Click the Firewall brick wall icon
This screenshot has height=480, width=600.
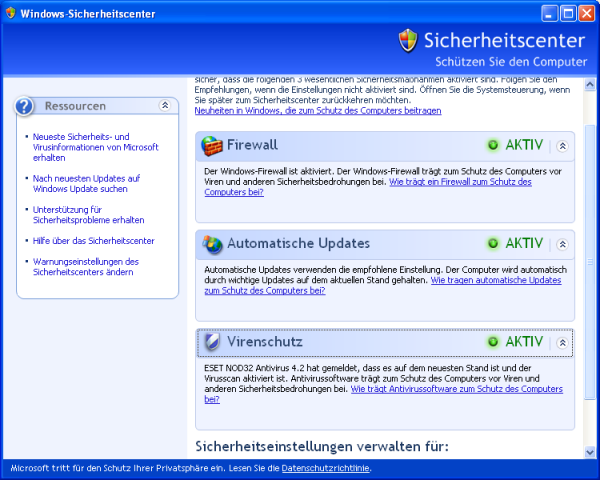[x=212, y=146]
